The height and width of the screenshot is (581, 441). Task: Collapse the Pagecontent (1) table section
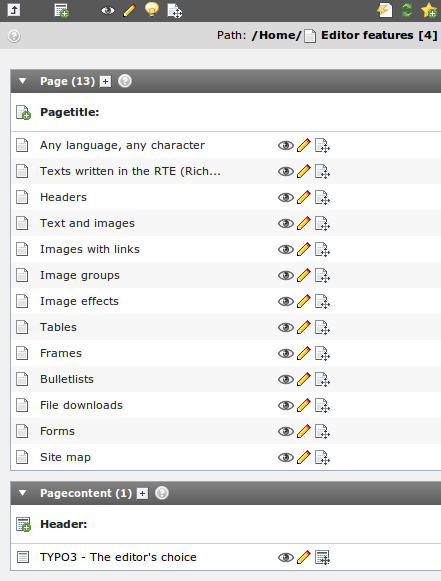click(x=23, y=493)
